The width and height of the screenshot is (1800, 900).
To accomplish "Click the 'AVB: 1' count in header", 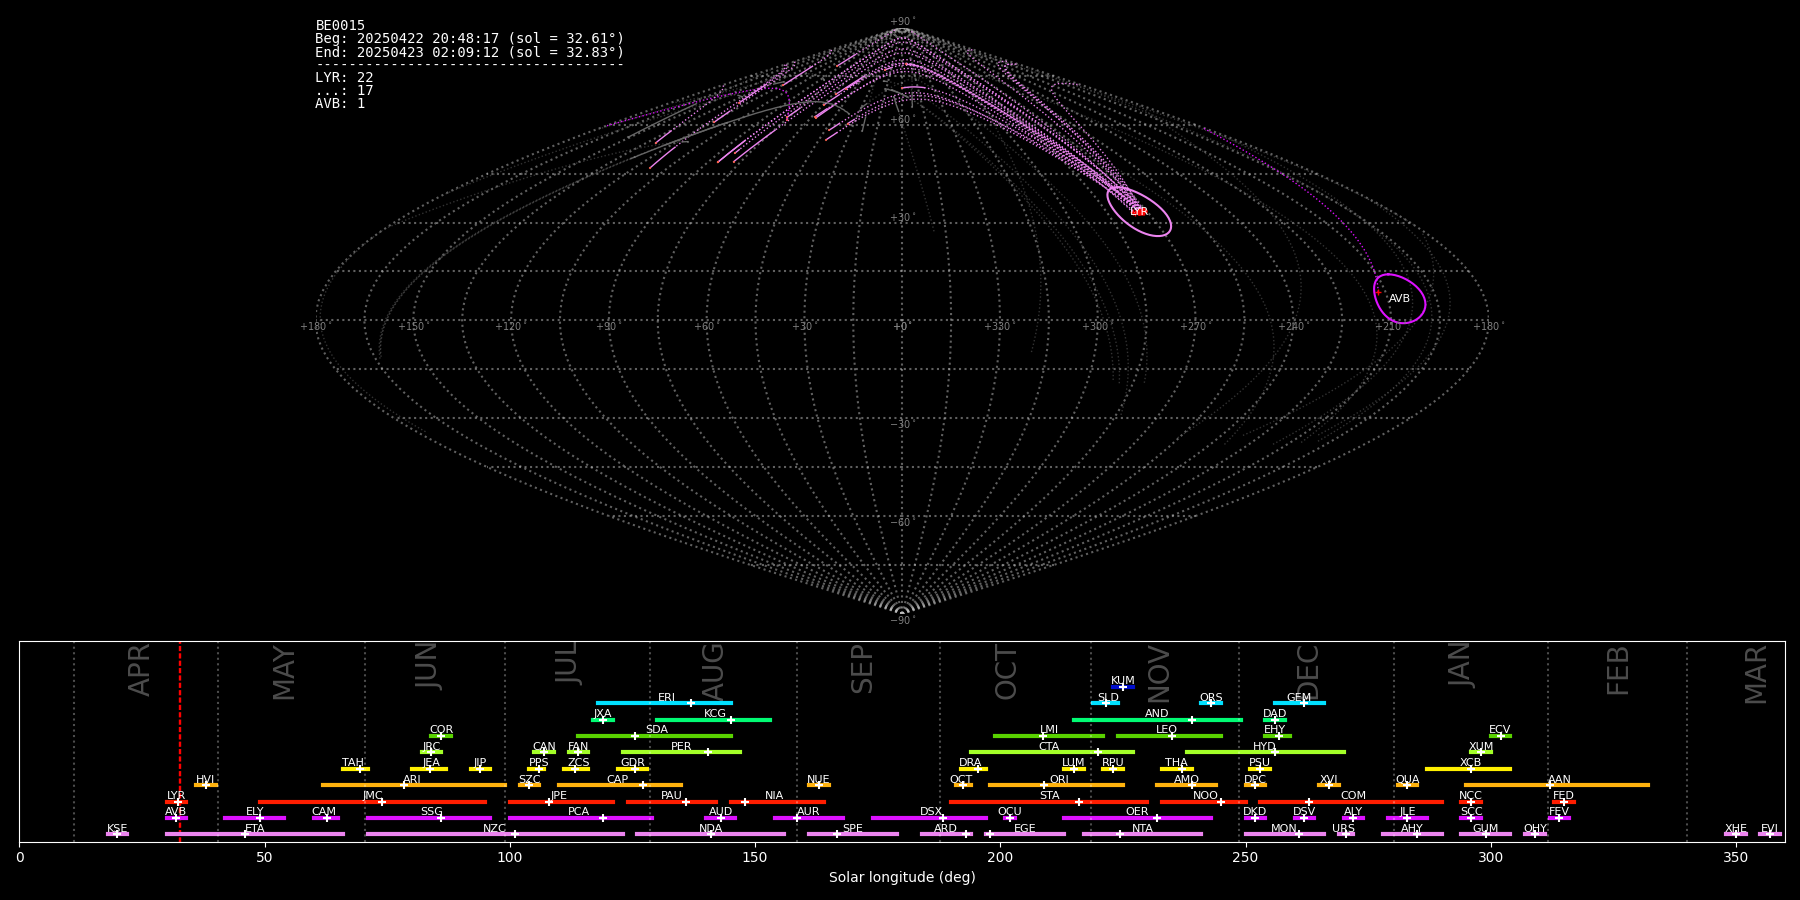I will pos(340,103).
